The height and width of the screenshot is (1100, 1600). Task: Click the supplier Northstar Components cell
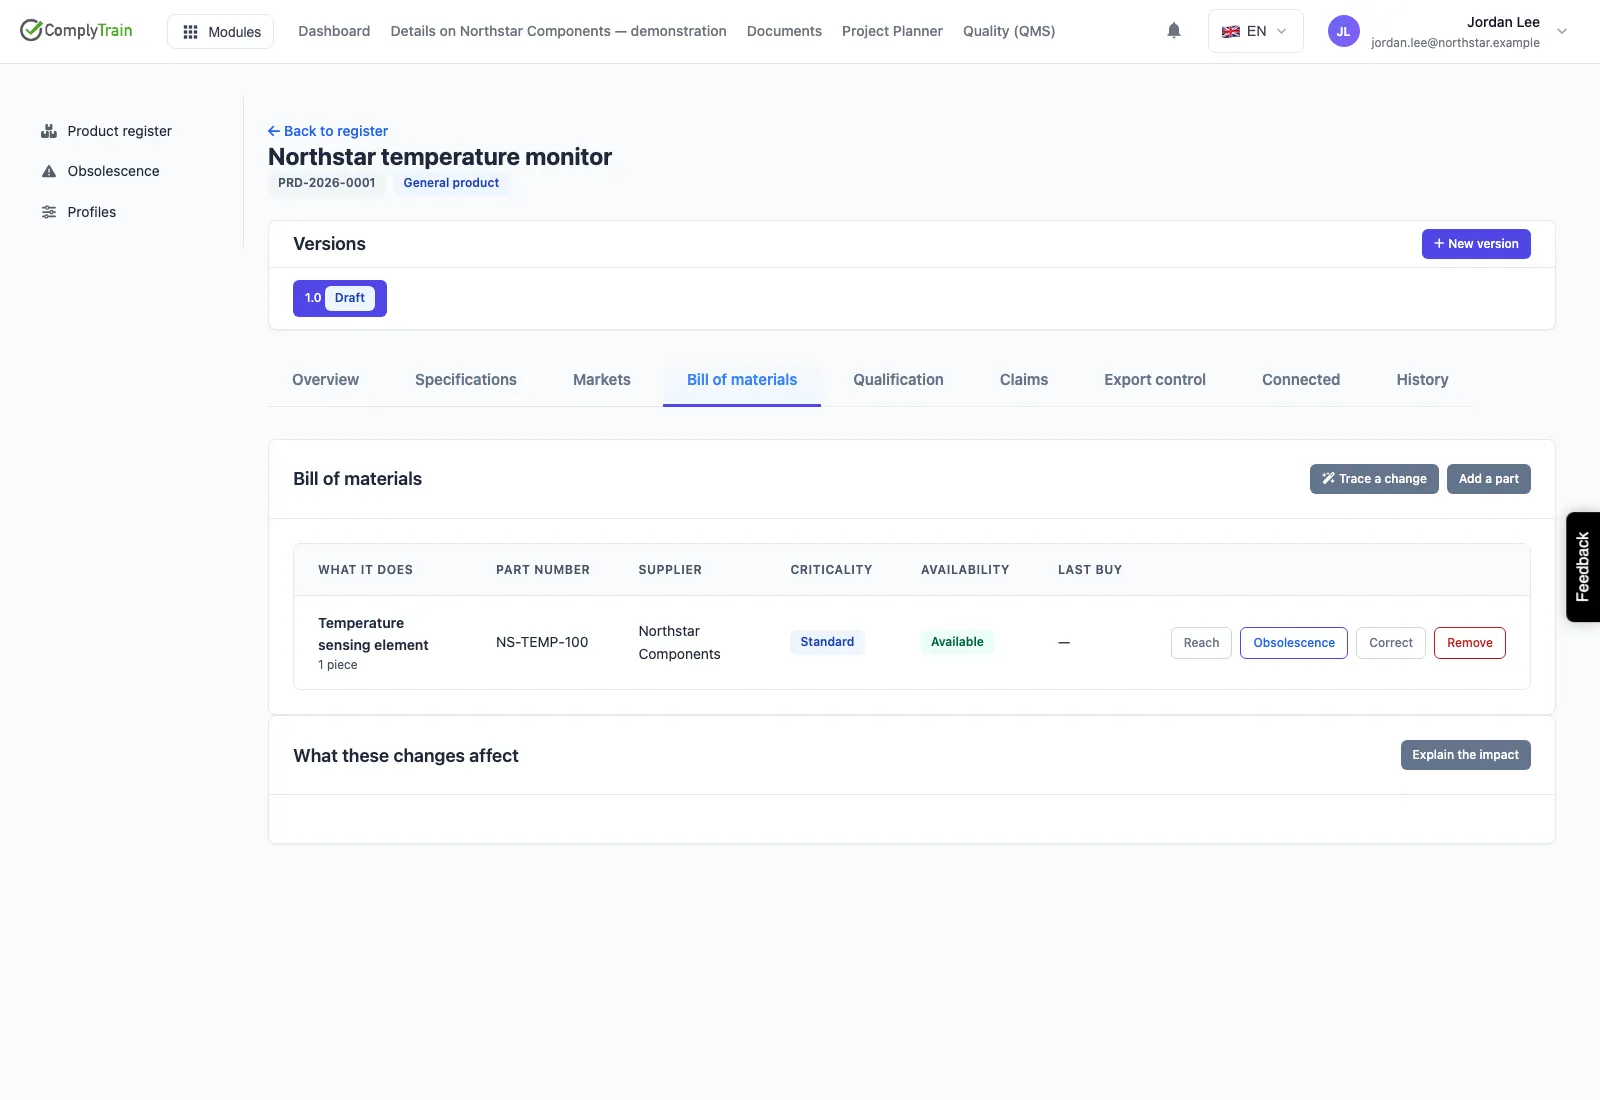680,643
